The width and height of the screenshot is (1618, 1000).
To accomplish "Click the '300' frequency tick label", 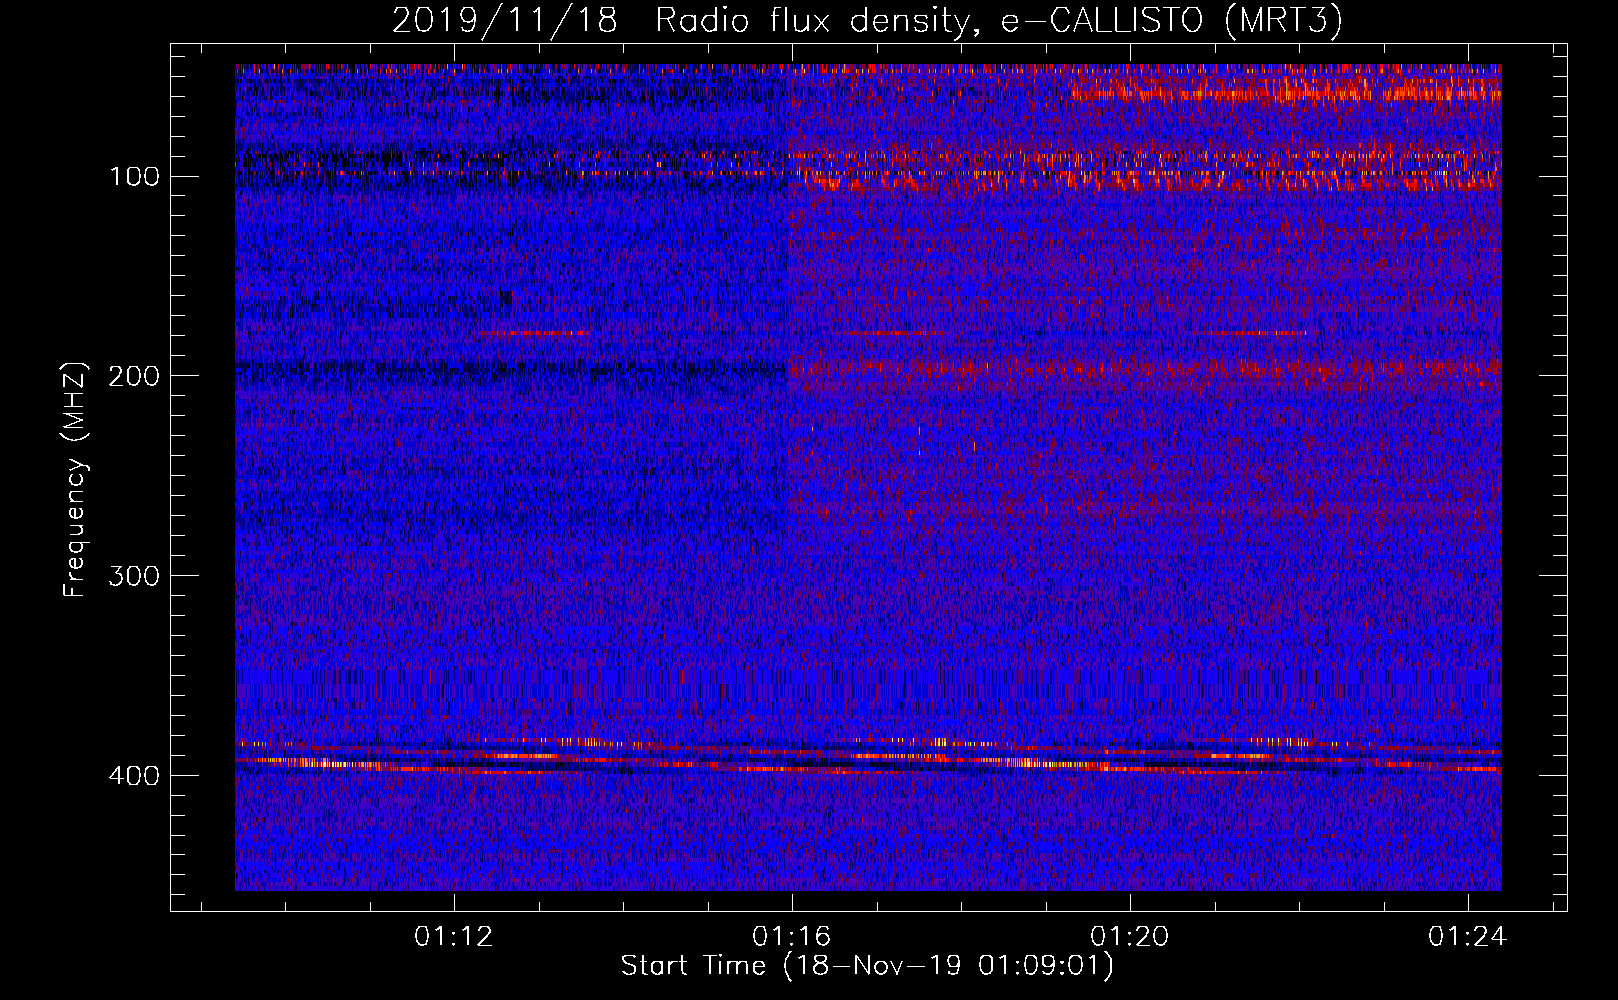I will click(134, 577).
